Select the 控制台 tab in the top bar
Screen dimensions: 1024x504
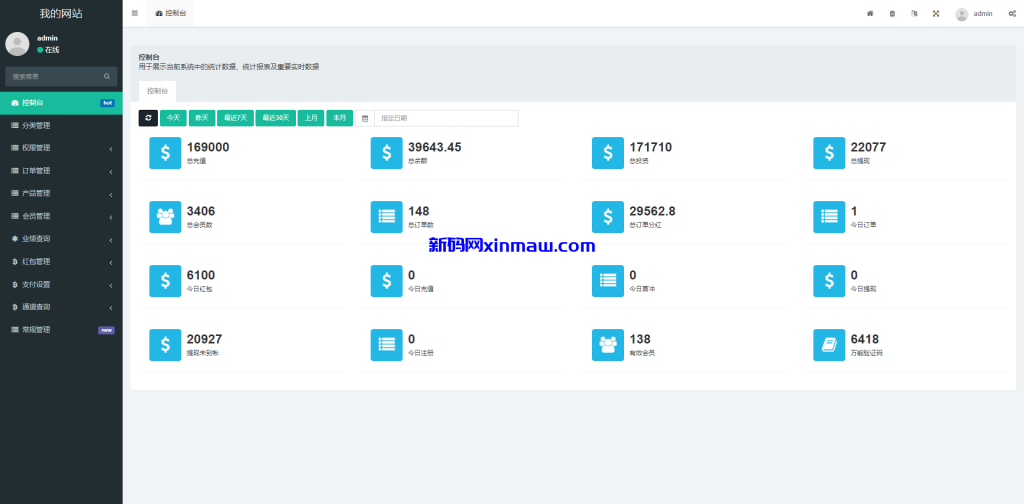(170, 13)
